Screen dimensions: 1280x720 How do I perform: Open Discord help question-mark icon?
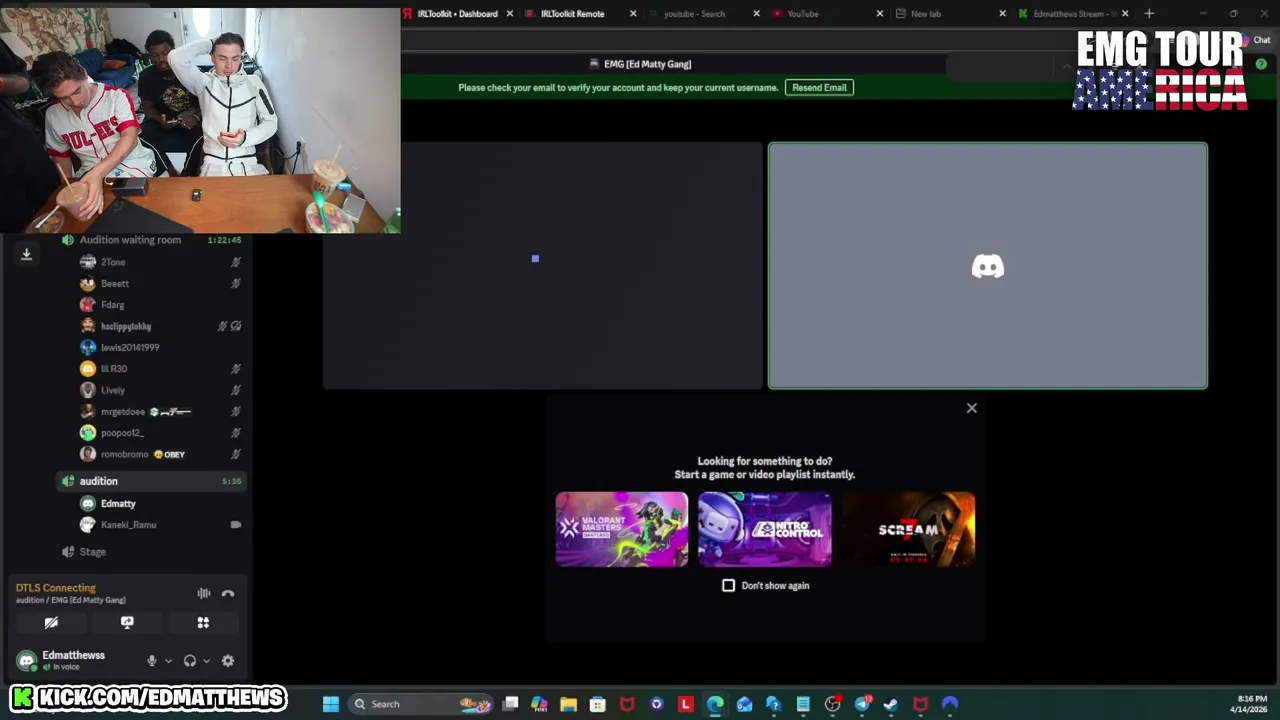tap(1261, 64)
